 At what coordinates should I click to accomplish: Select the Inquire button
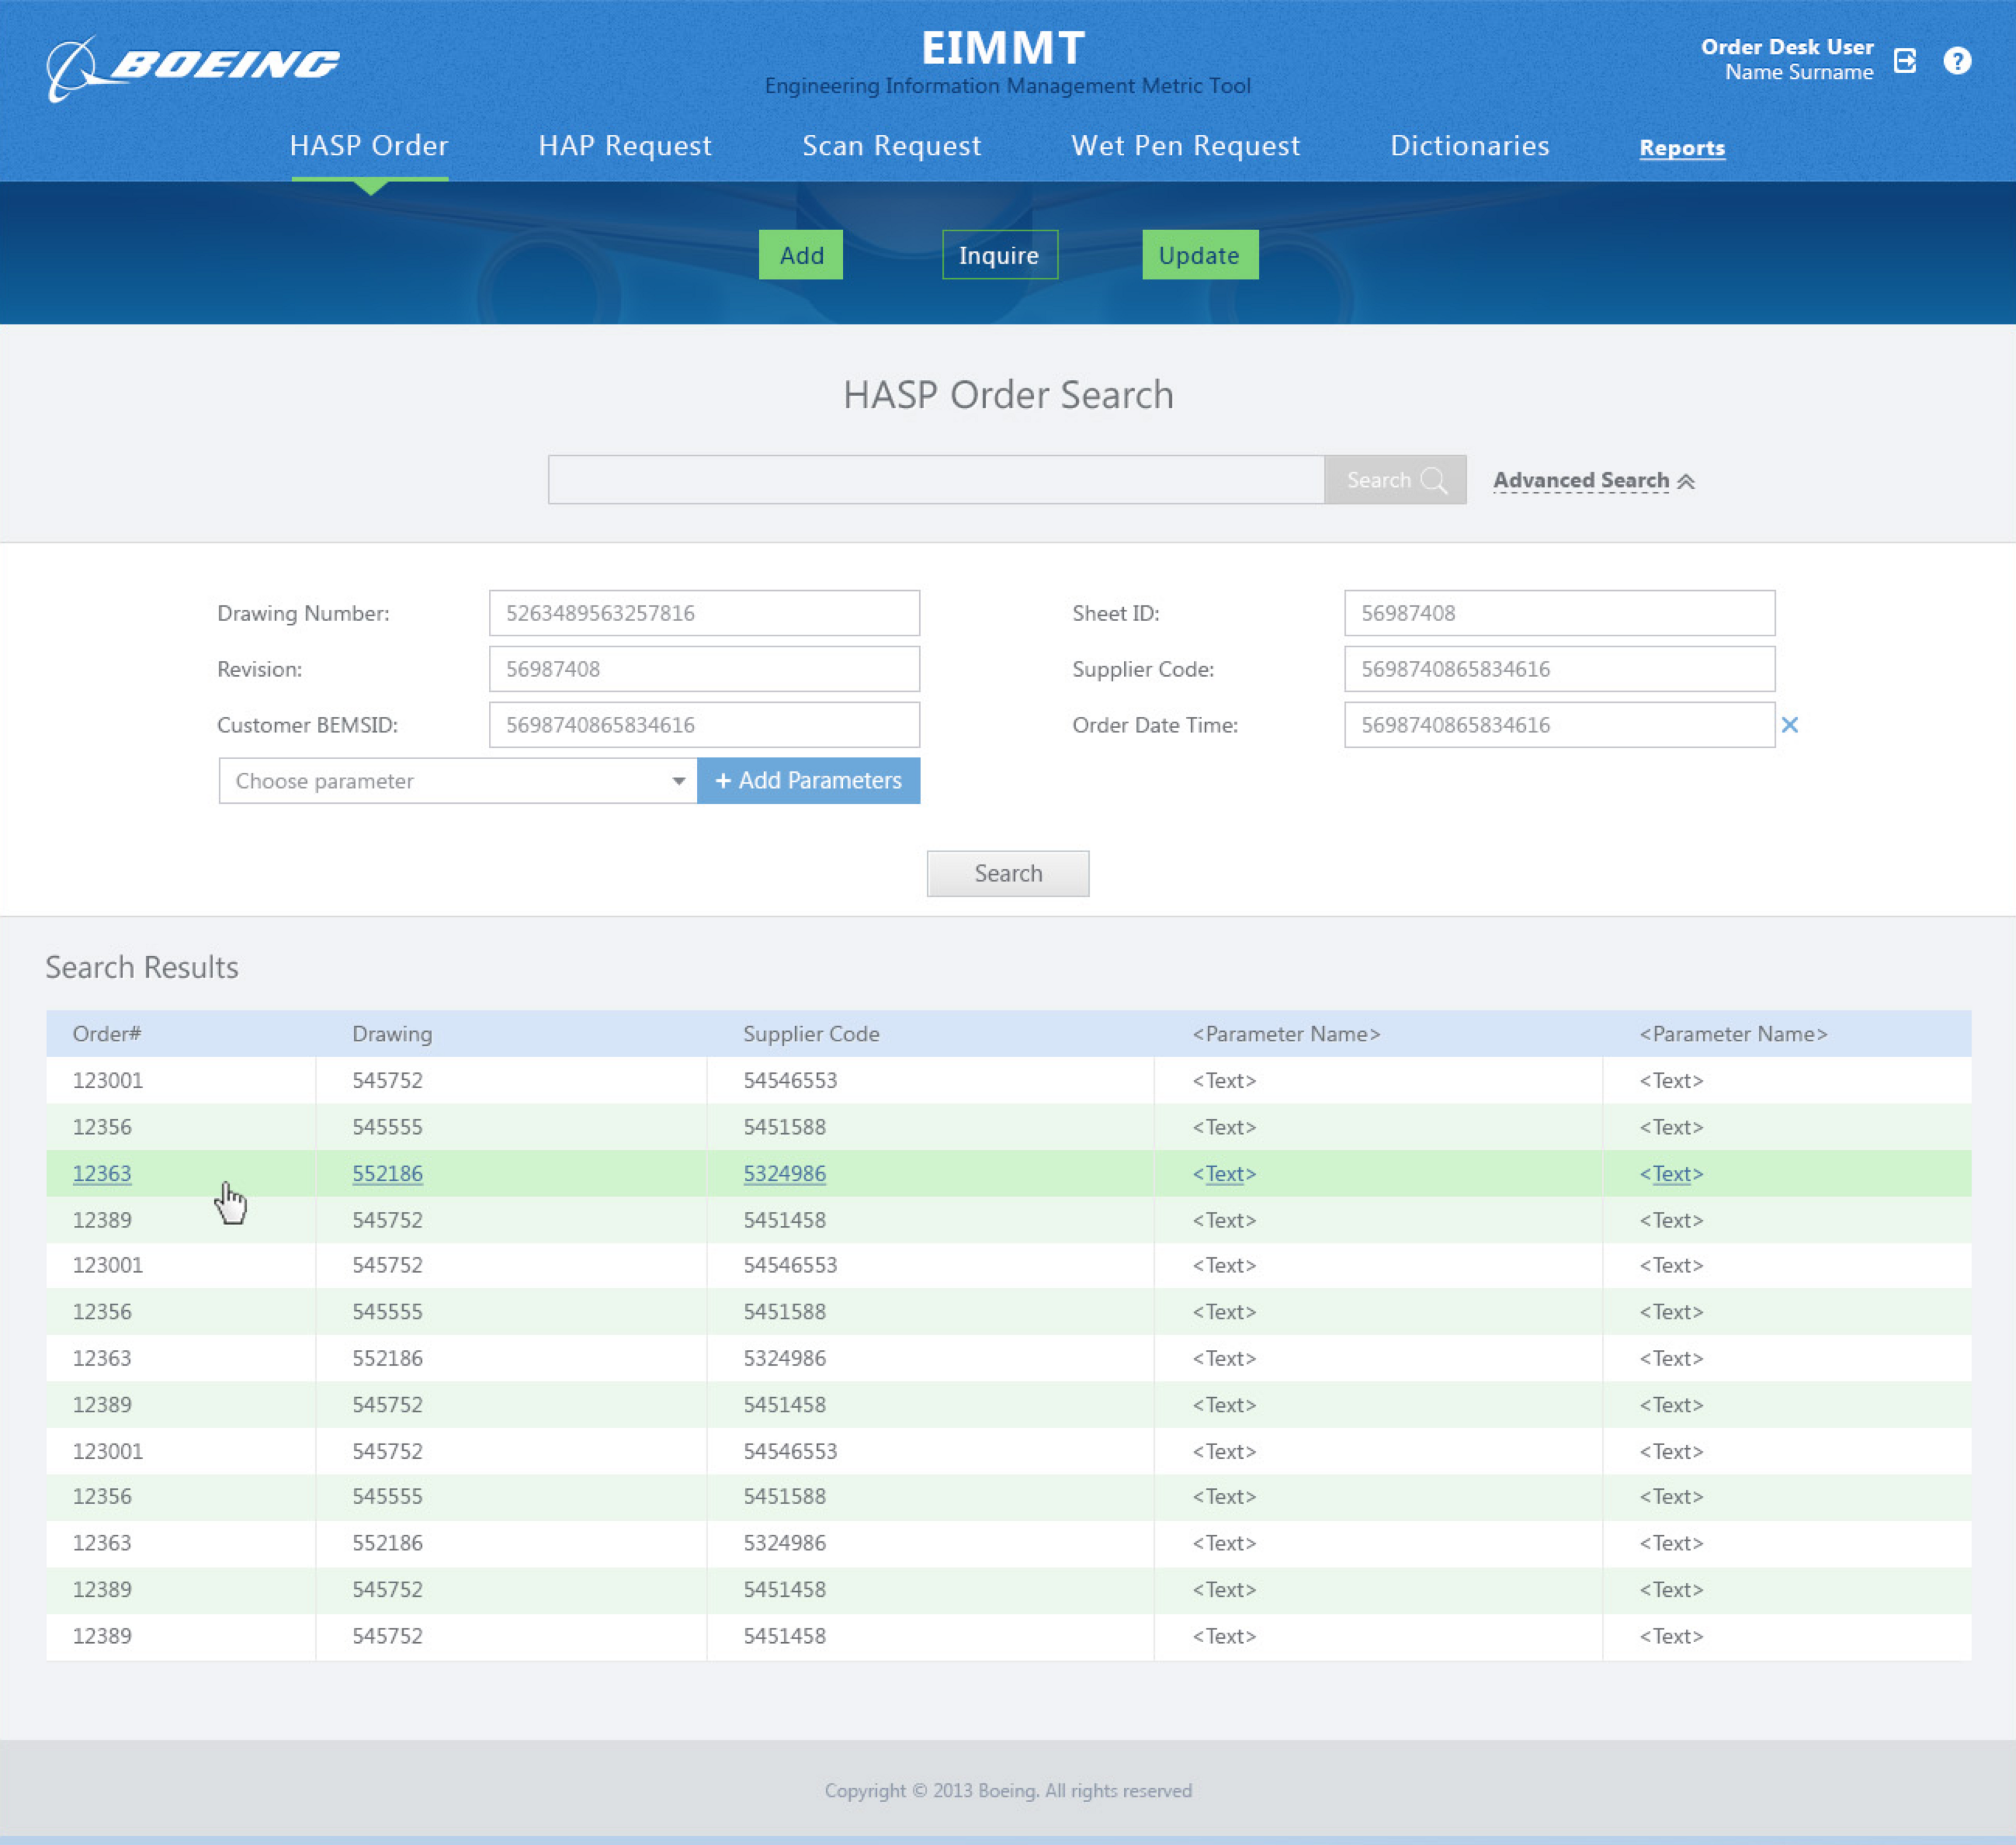tap(999, 256)
